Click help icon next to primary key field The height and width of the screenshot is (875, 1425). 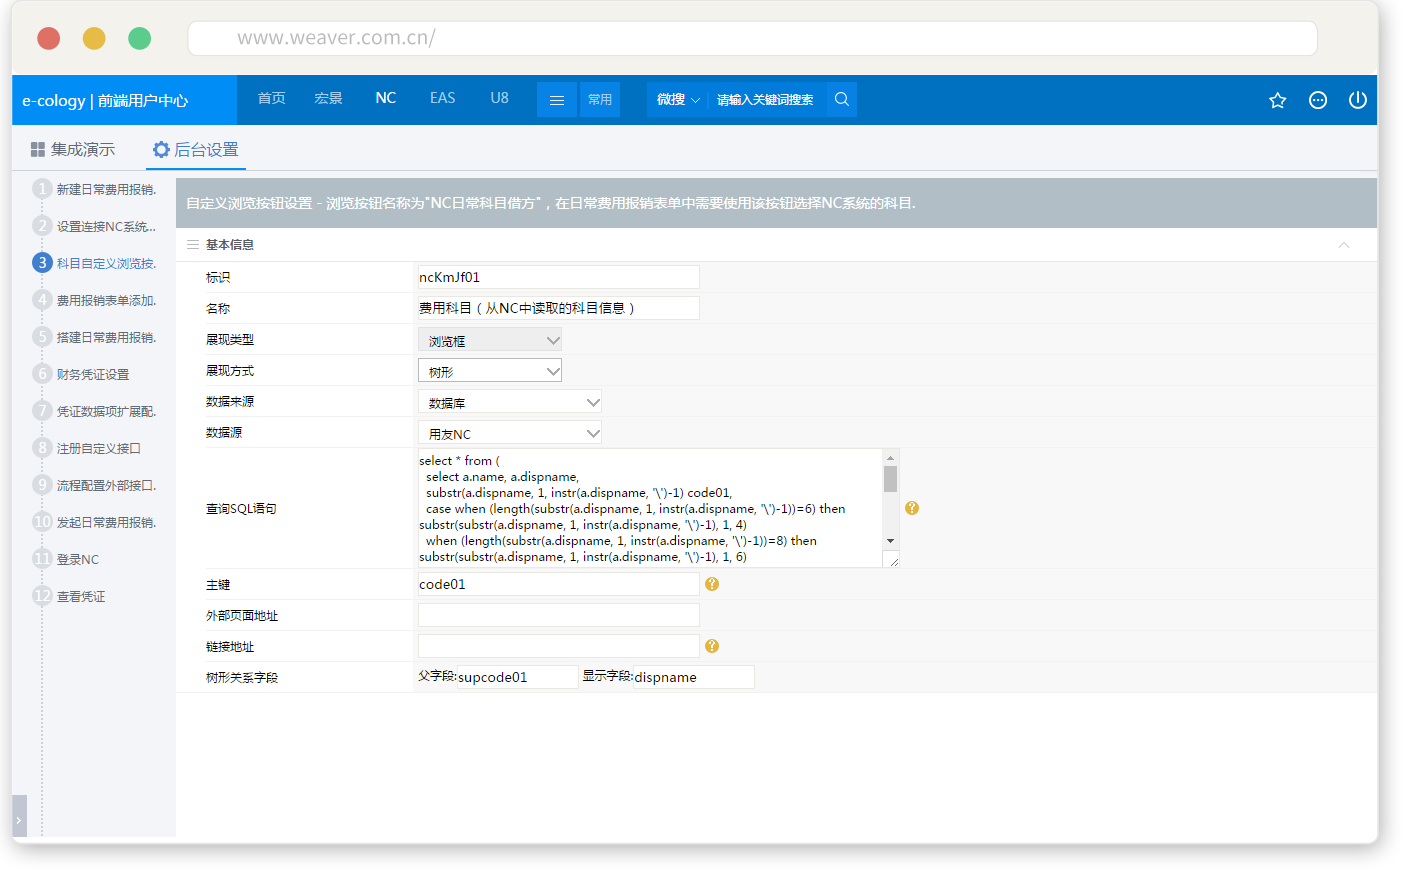click(x=712, y=584)
